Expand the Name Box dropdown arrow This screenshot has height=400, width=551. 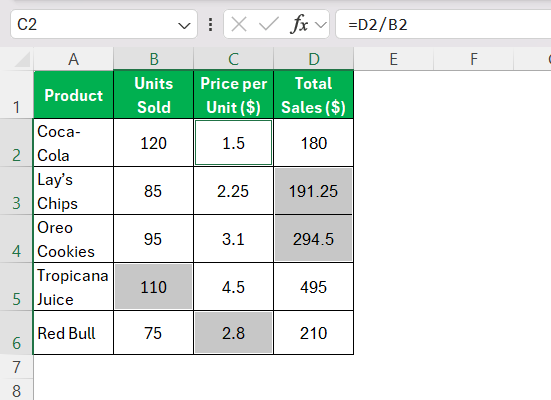(184, 25)
